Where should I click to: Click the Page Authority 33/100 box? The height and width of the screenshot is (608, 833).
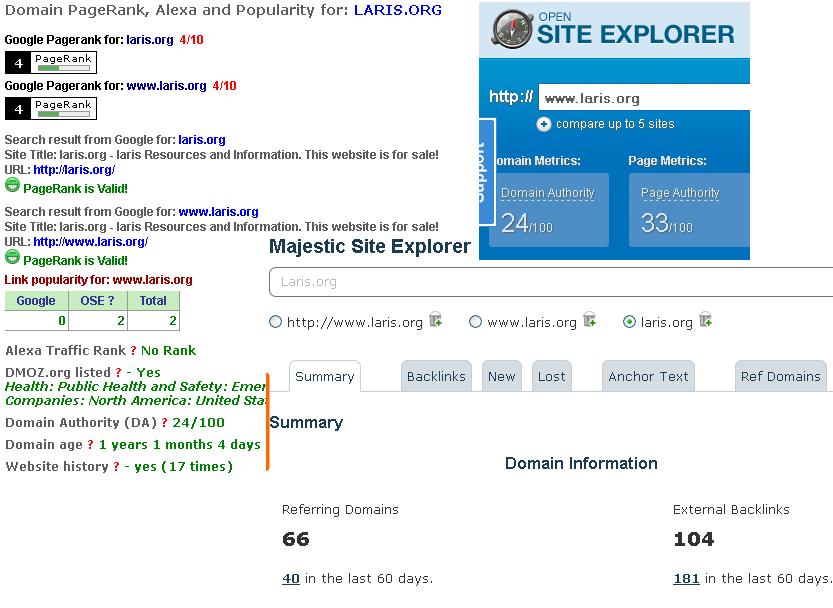click(689, 210)
